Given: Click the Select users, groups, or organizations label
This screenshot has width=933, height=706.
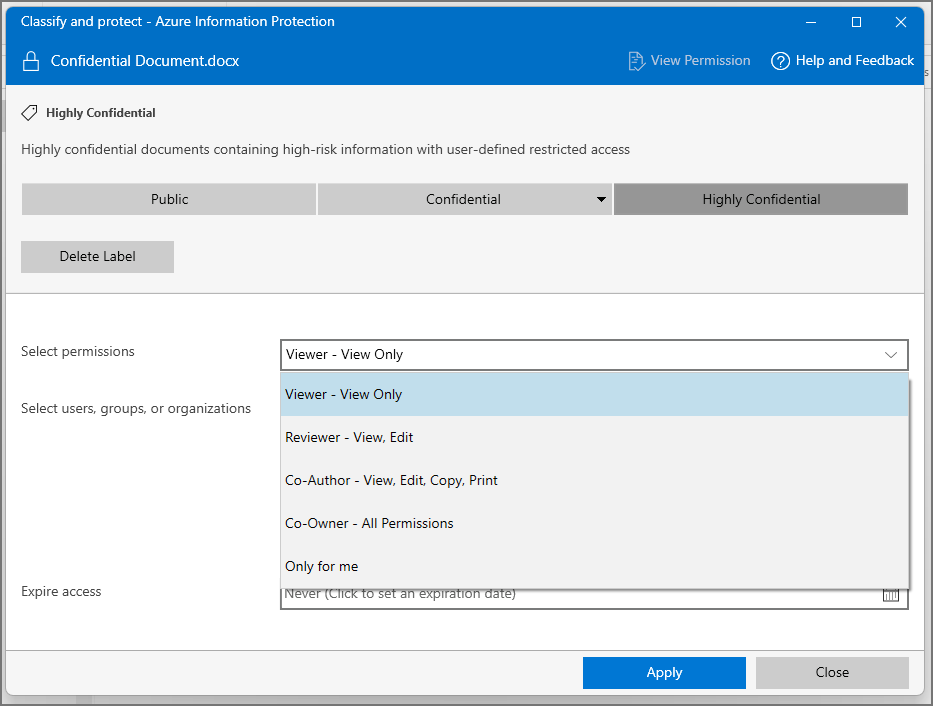Looking at the screenshot, I should tap(136, 409).
